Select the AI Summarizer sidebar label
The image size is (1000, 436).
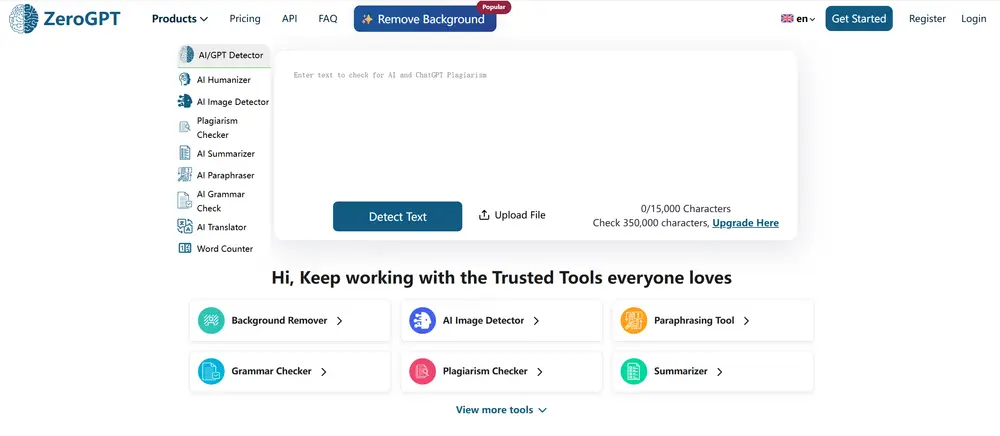pyautogui.click(x=226, y=154)
